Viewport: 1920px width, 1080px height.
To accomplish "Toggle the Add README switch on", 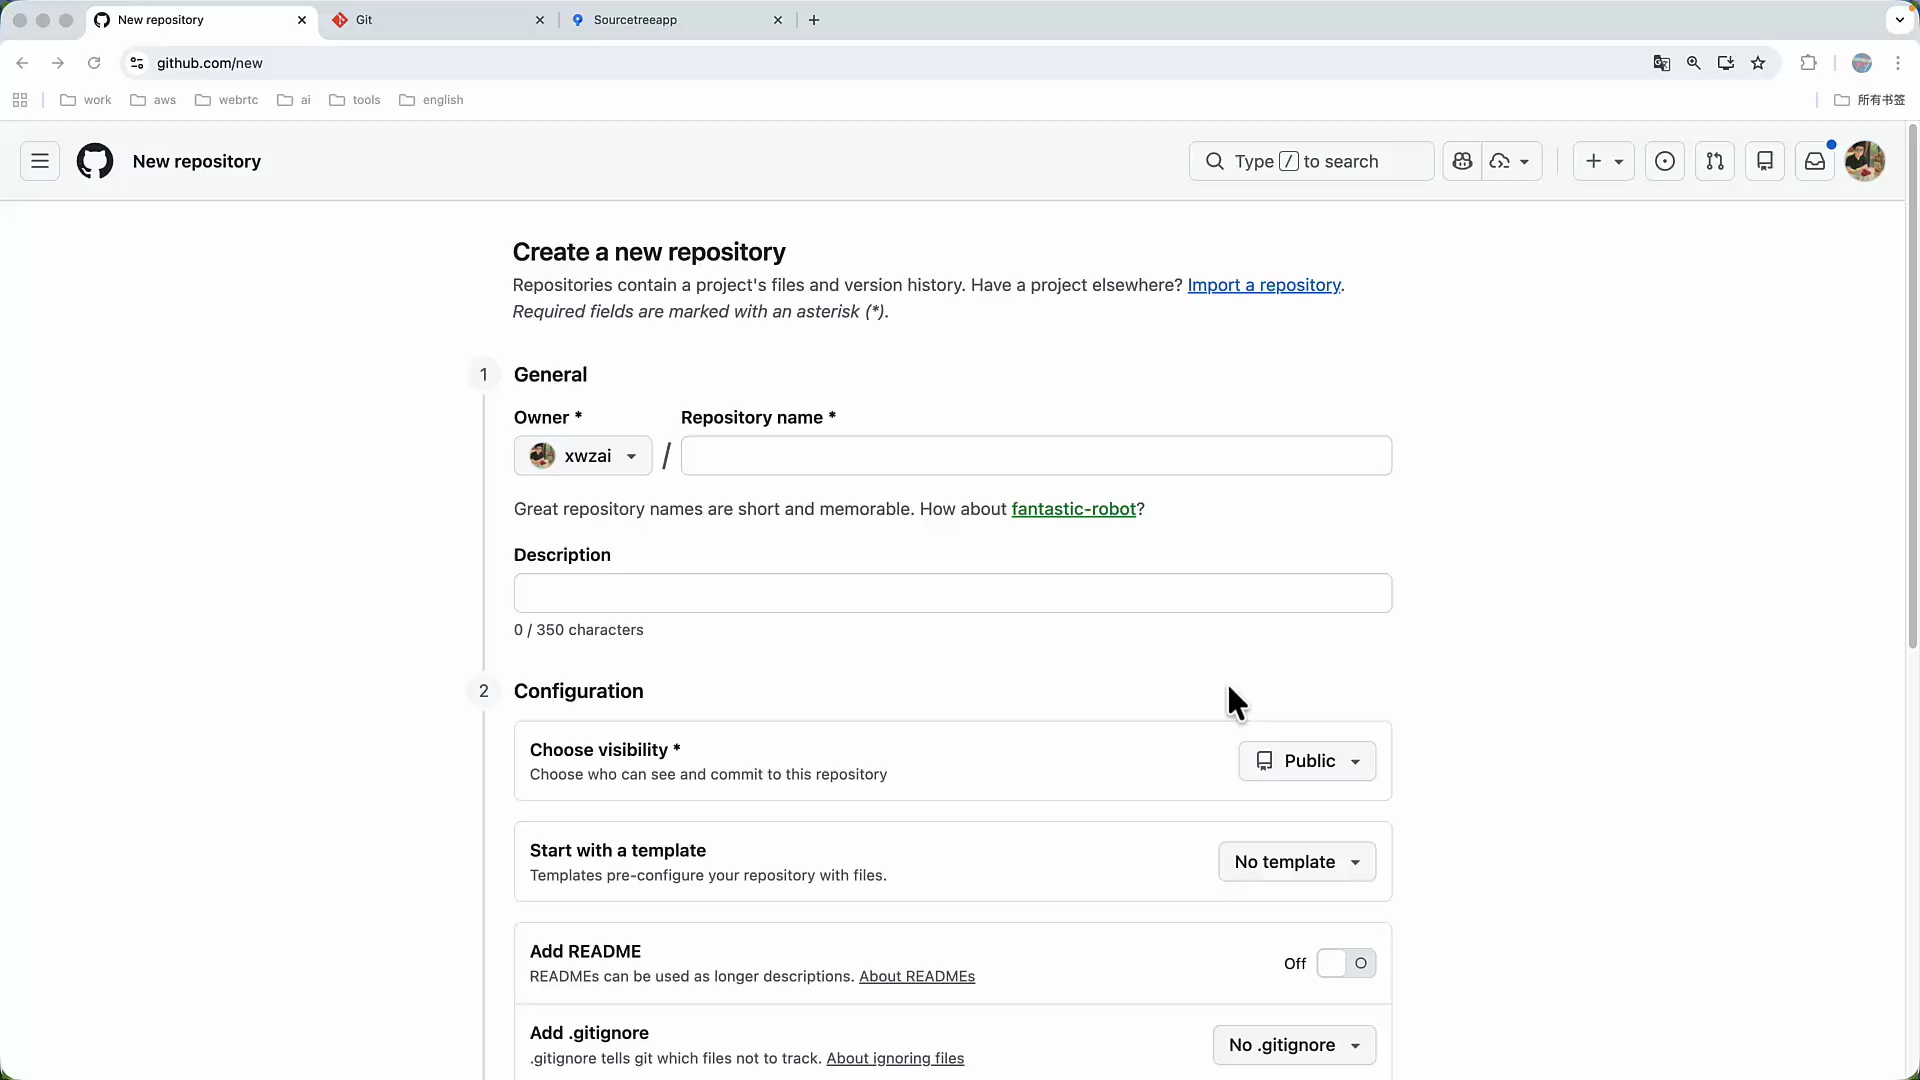I will pos(1346,963).
